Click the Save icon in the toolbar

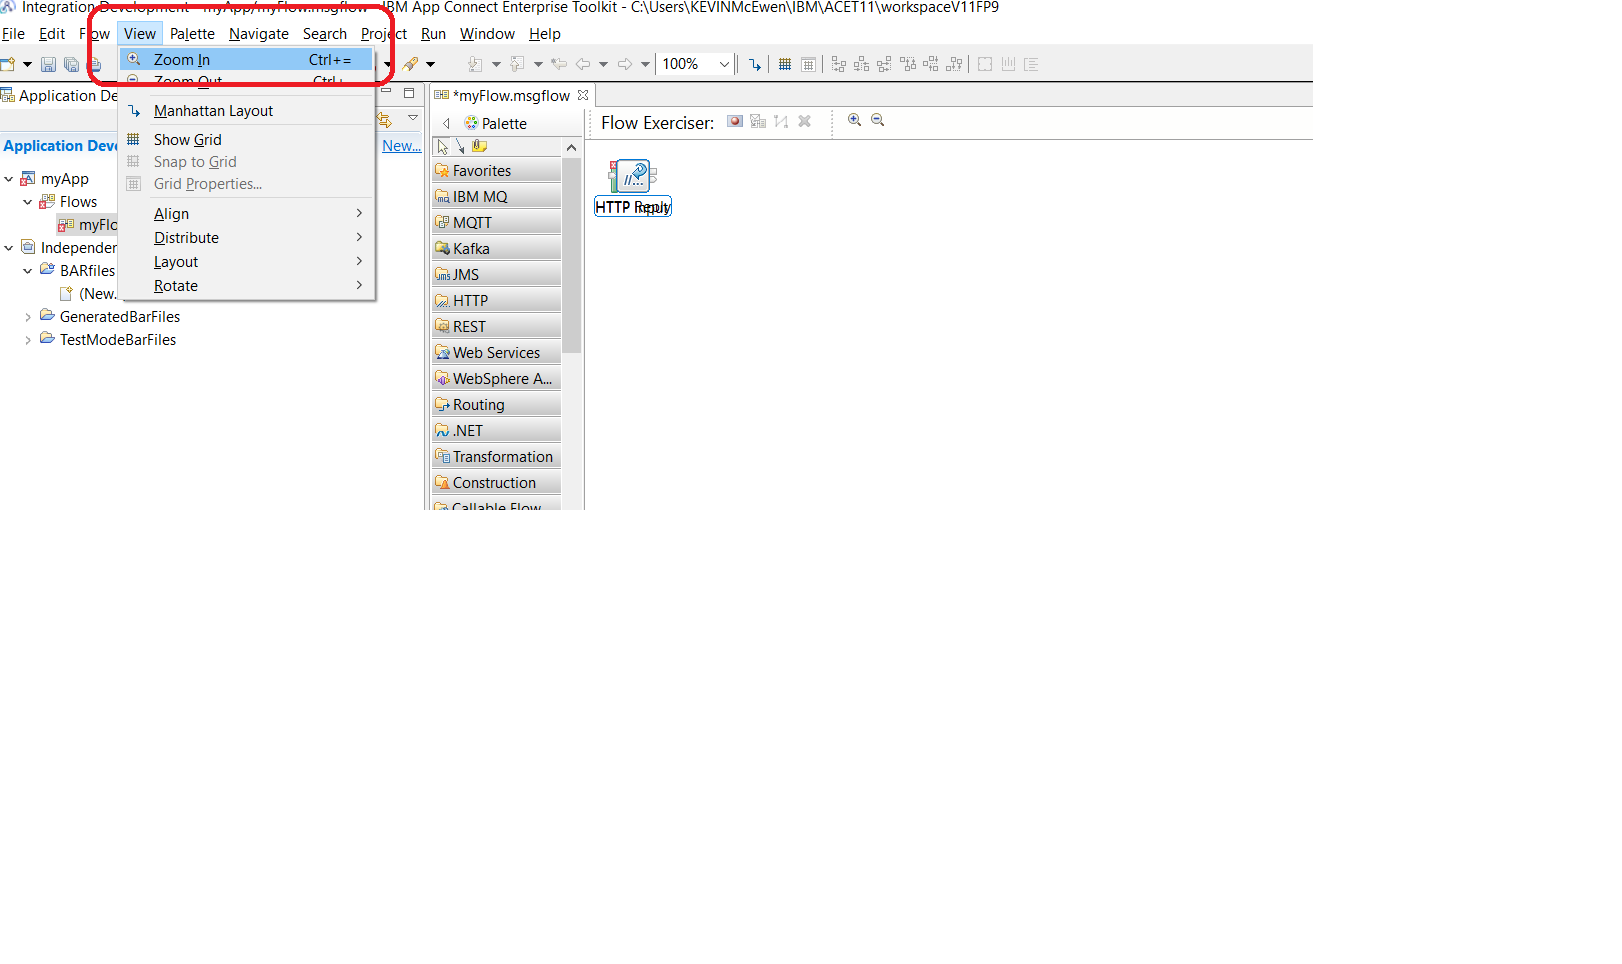(x=48, y=65)
